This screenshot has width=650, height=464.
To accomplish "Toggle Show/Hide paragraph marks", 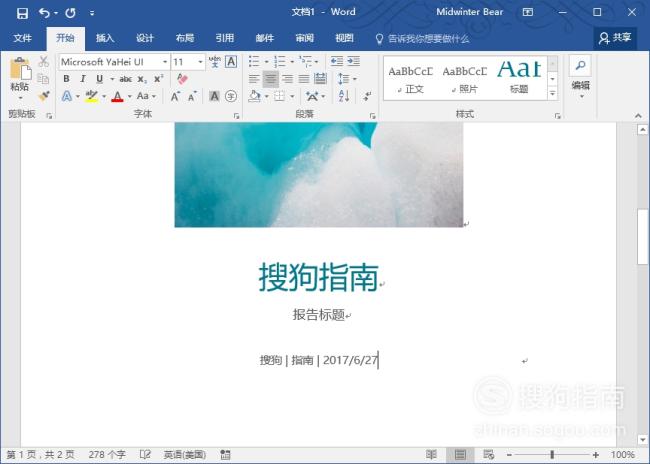I will (x=367, y=96).
